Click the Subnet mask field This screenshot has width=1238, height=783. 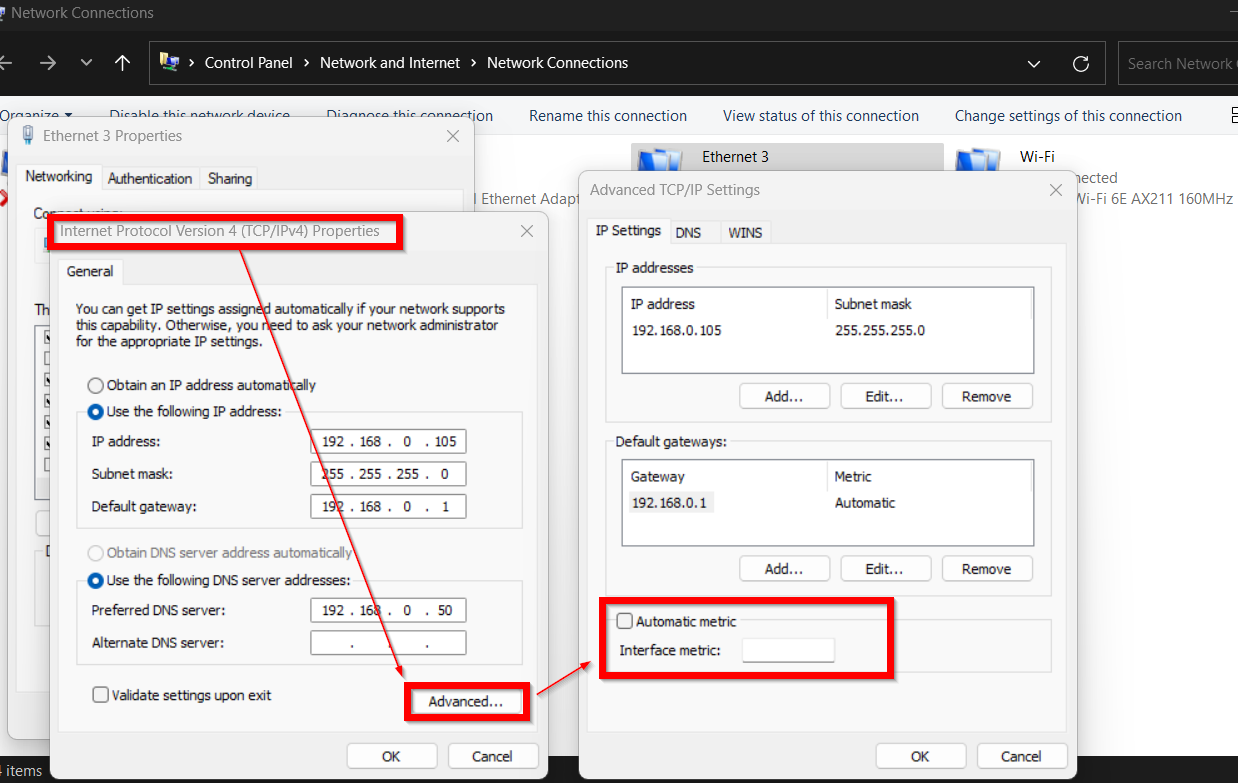(x=388, y=474)
